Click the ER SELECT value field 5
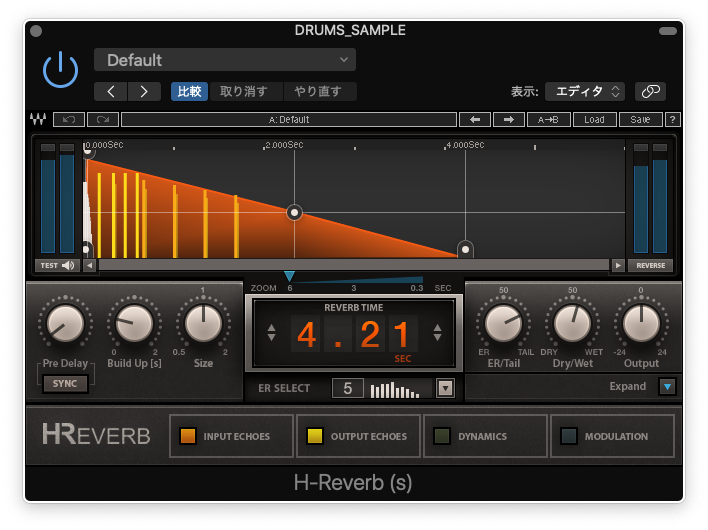This screenshot has height=530, width=708. point(348,388)
